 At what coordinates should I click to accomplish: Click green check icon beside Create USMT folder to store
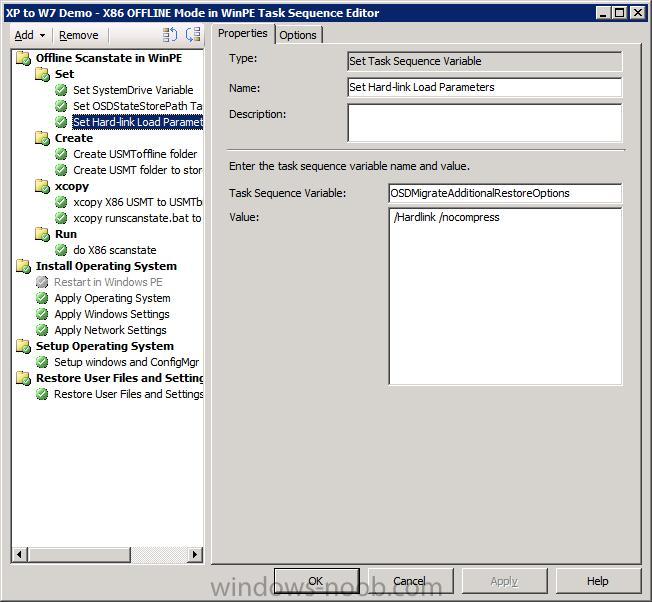[x=61, y=170]
